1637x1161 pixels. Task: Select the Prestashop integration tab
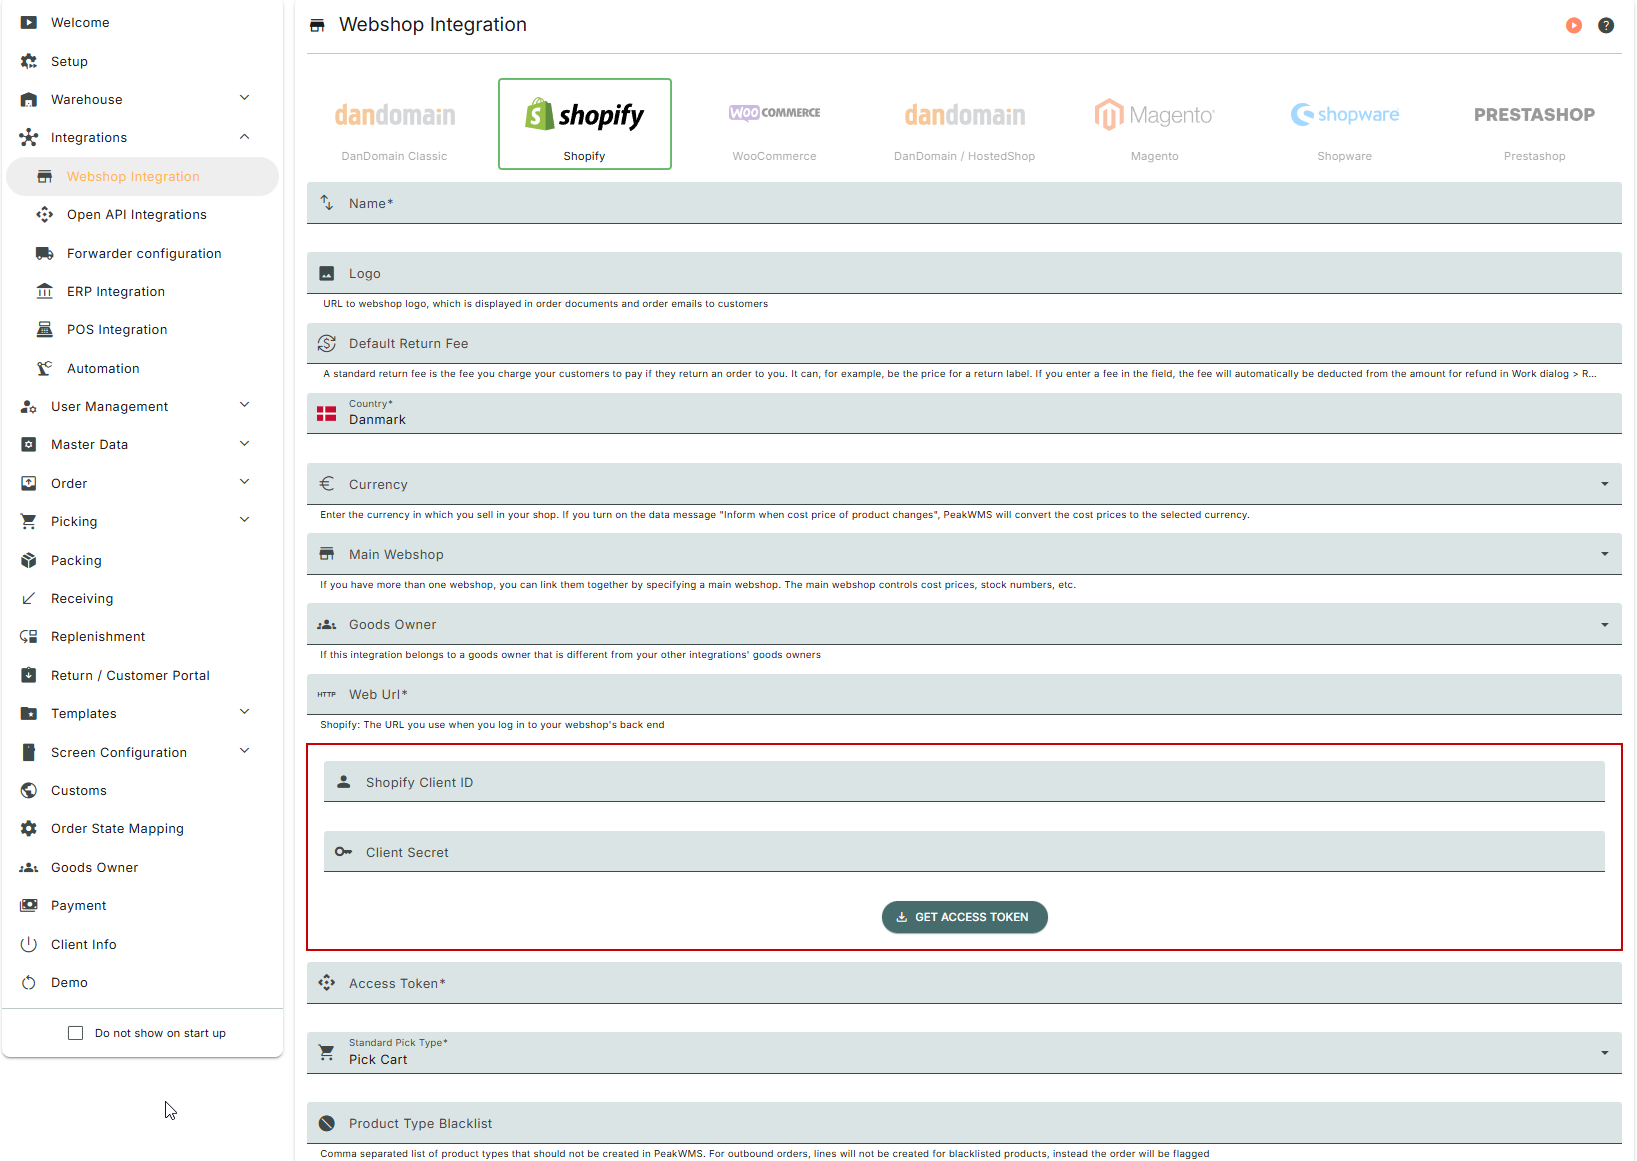[1535, 124]
